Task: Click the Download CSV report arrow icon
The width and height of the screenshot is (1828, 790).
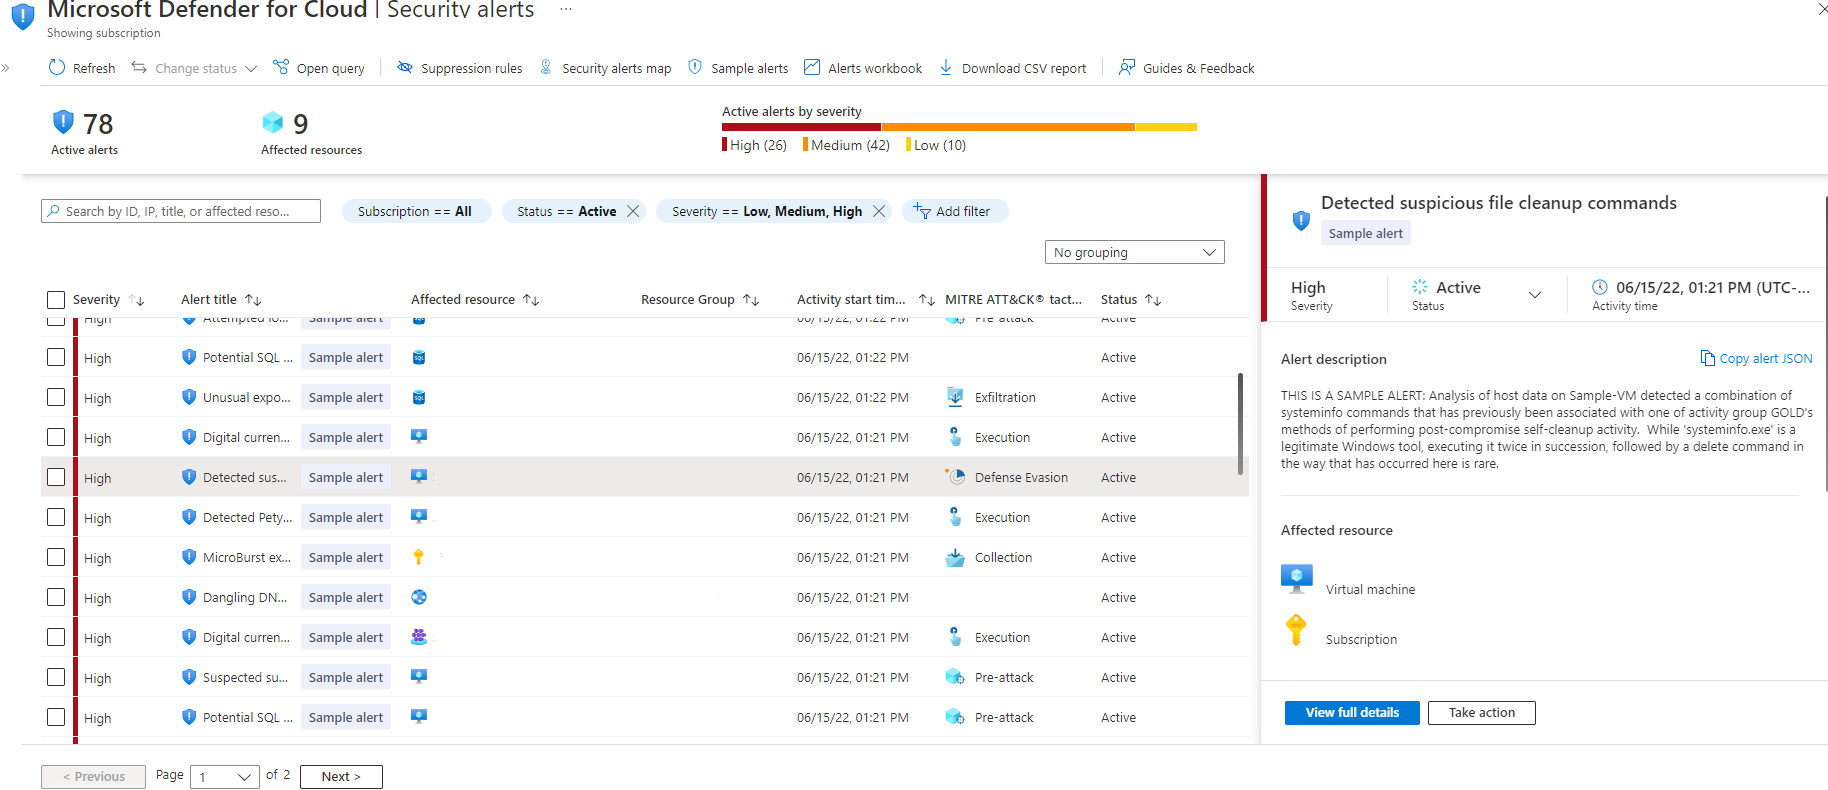Action: pos(946,67)
